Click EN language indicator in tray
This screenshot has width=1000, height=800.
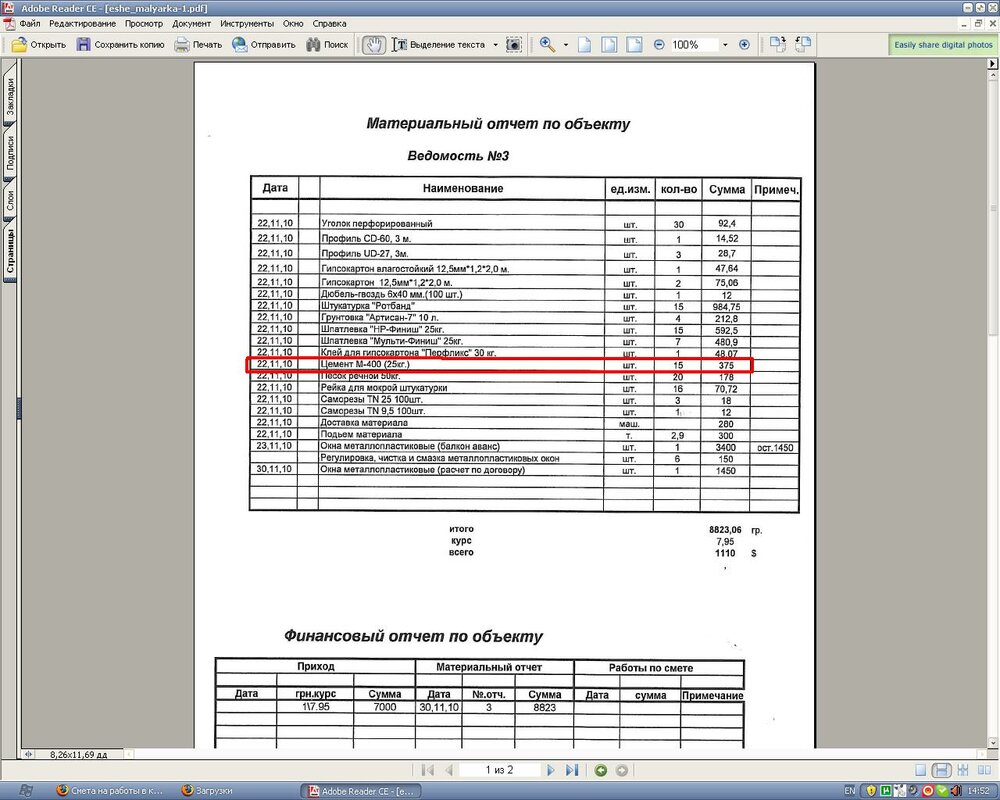849,790
